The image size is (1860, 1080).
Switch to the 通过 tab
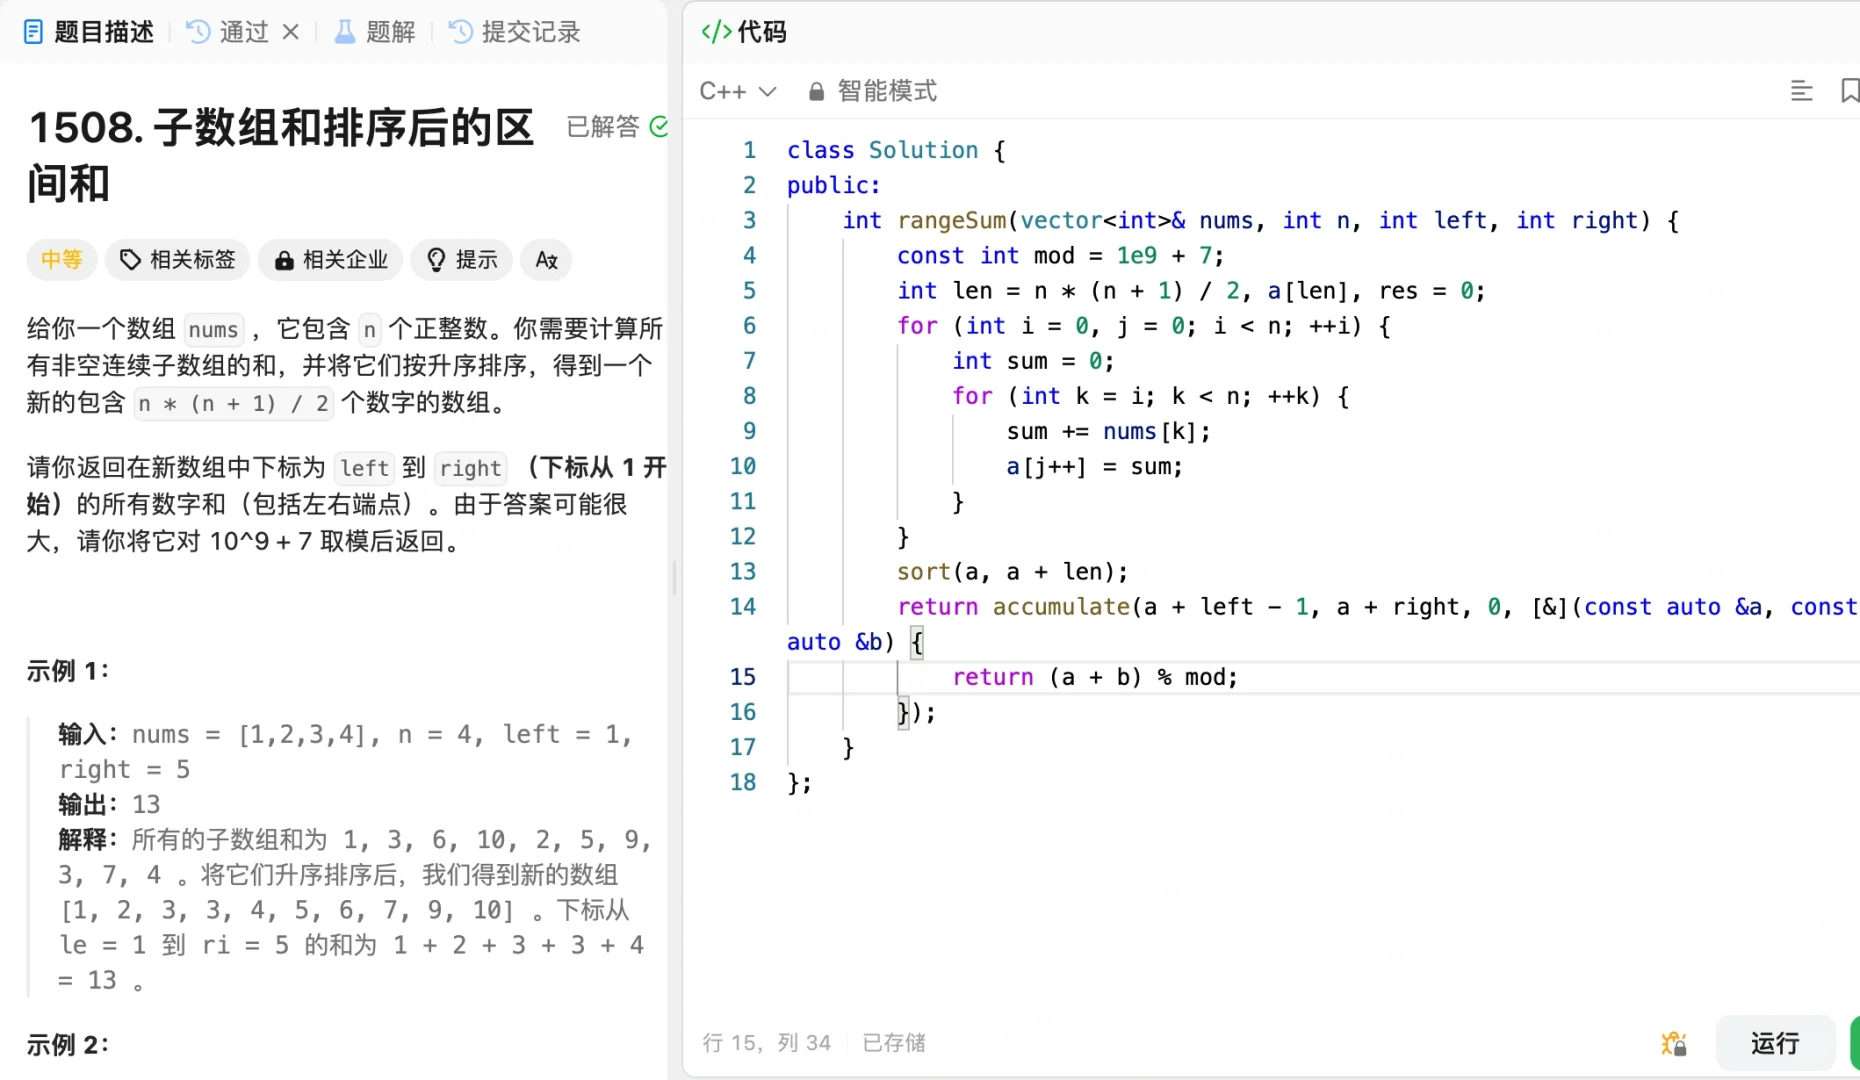[228, 32]
